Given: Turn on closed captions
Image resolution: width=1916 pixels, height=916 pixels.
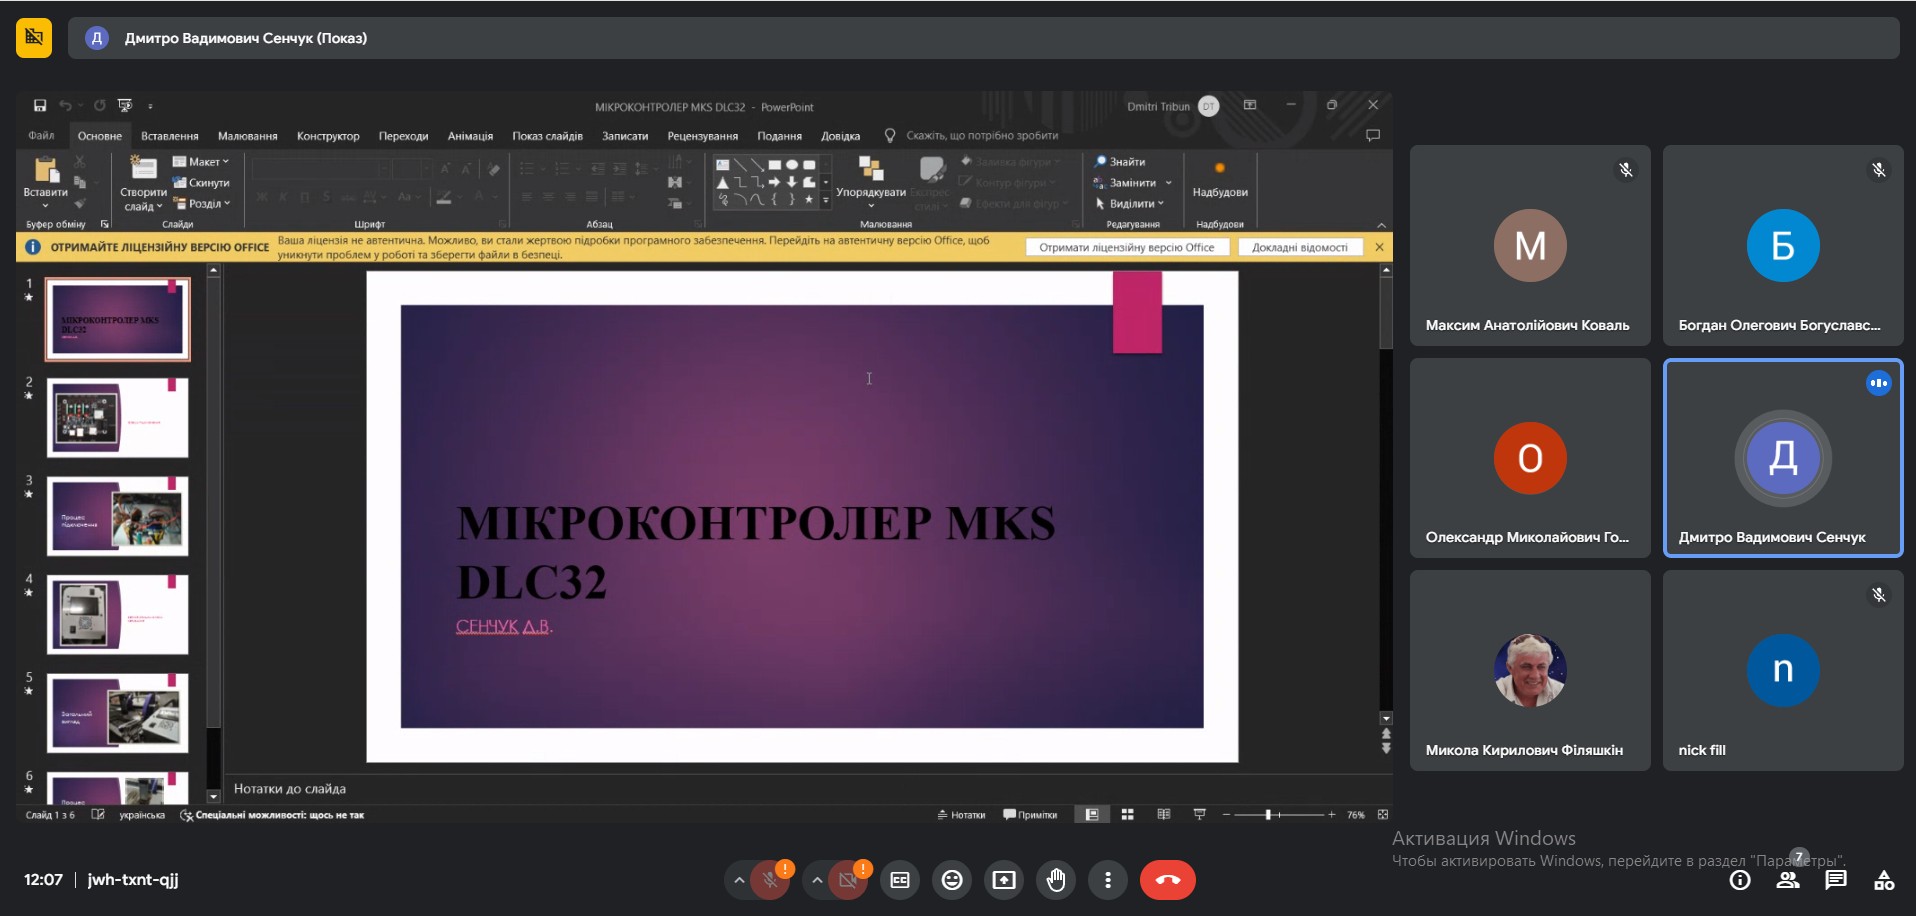Looking at the screenshot, I should tap(900, 880).
